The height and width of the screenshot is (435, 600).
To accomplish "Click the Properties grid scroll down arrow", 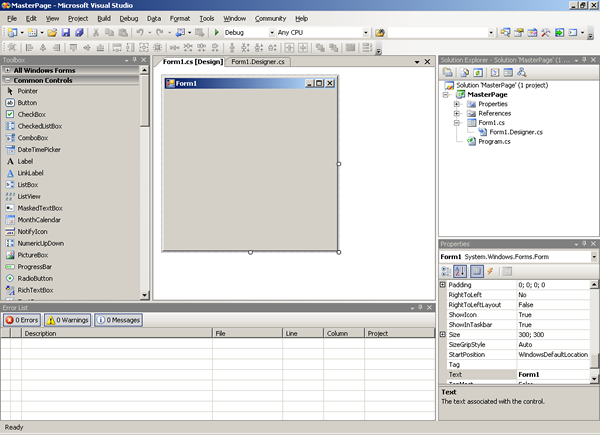I will click(594, 378).
